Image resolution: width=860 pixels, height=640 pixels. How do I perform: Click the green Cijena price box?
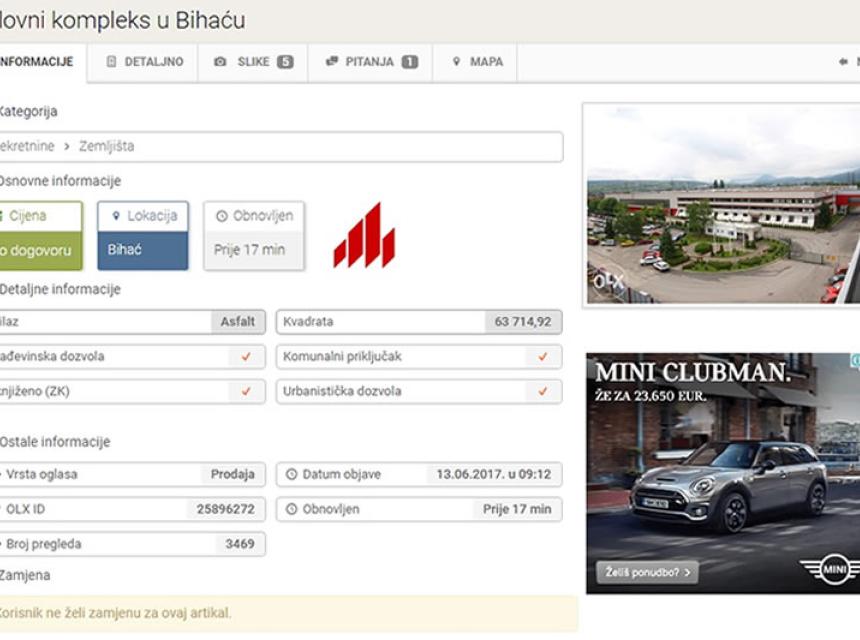pyautogui.click(x=38, y=236)
